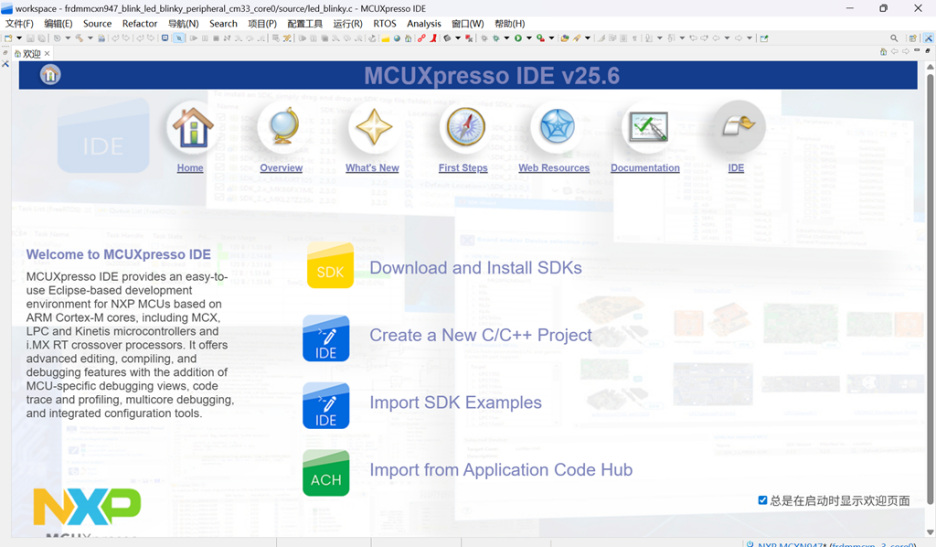The height and width of the screenshot is (547, 936).
Task: Click the IDE icon beside Create a New C/C++ Project
Action: click(x=326, y=338)
